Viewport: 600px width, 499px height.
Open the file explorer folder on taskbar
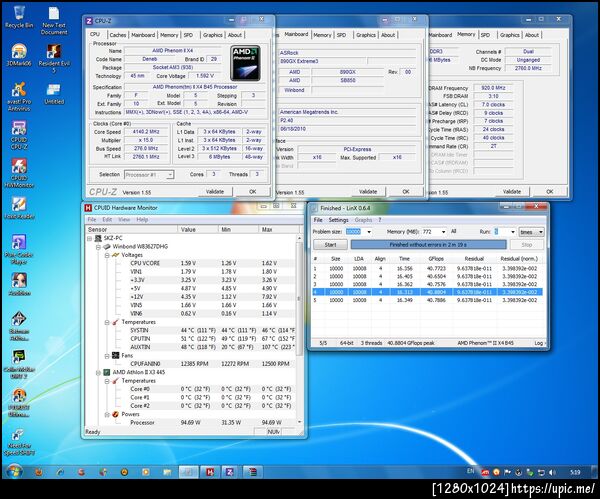[167, 472]
